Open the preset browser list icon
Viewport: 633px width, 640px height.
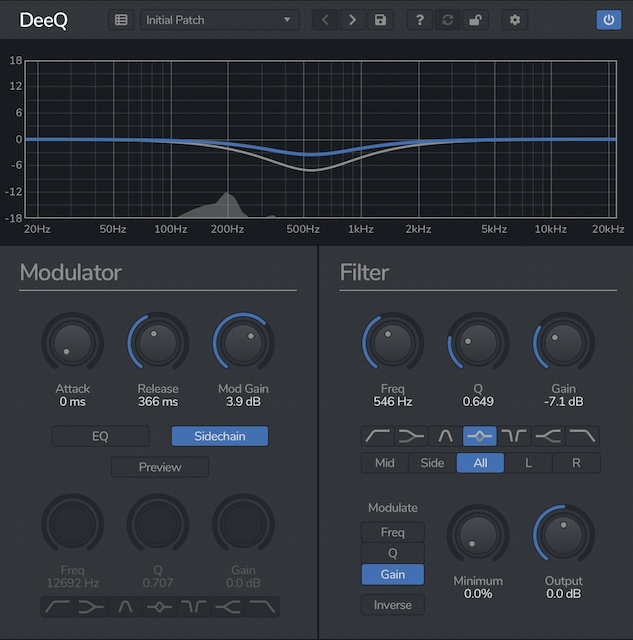coord(121,20)
